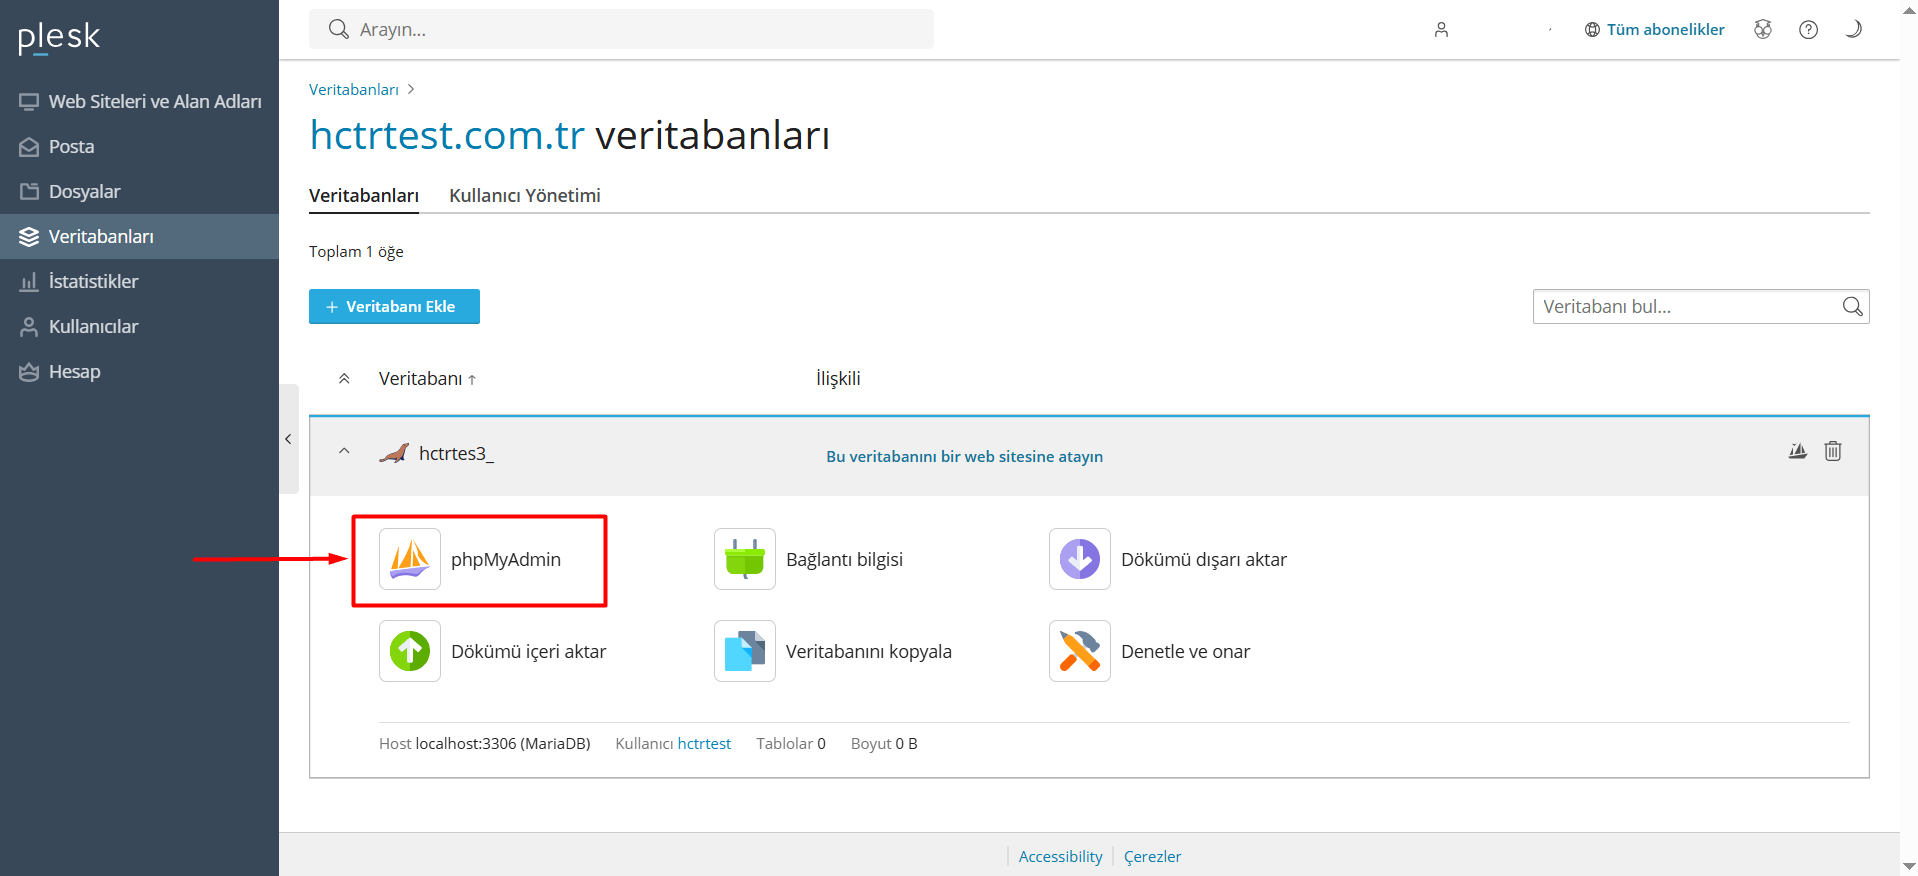
Task: Open İstatistikler in the sidebar
Action: point(140,281)
